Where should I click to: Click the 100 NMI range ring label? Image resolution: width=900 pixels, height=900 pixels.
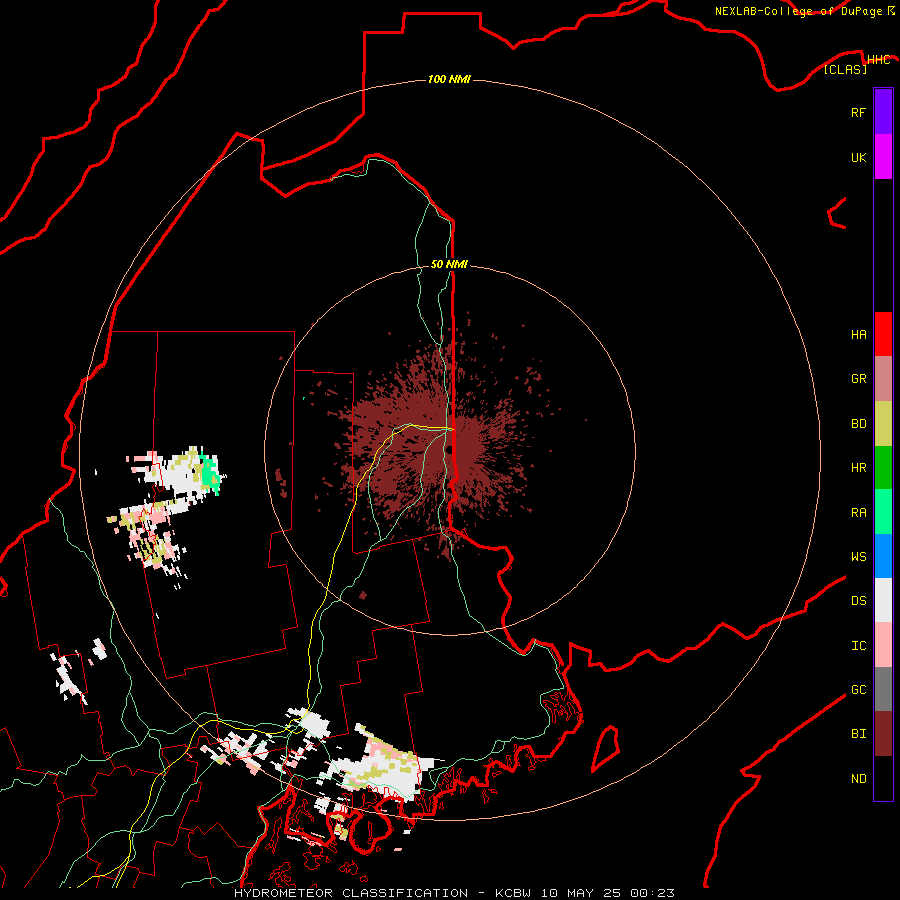click(449, 79)
